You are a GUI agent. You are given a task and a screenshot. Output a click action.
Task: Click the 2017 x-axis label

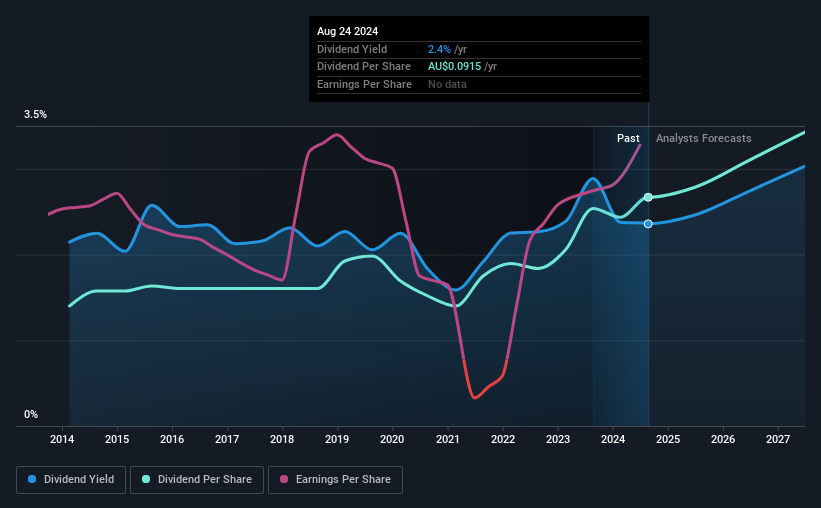pyautogui.click(x=227, y=439)
